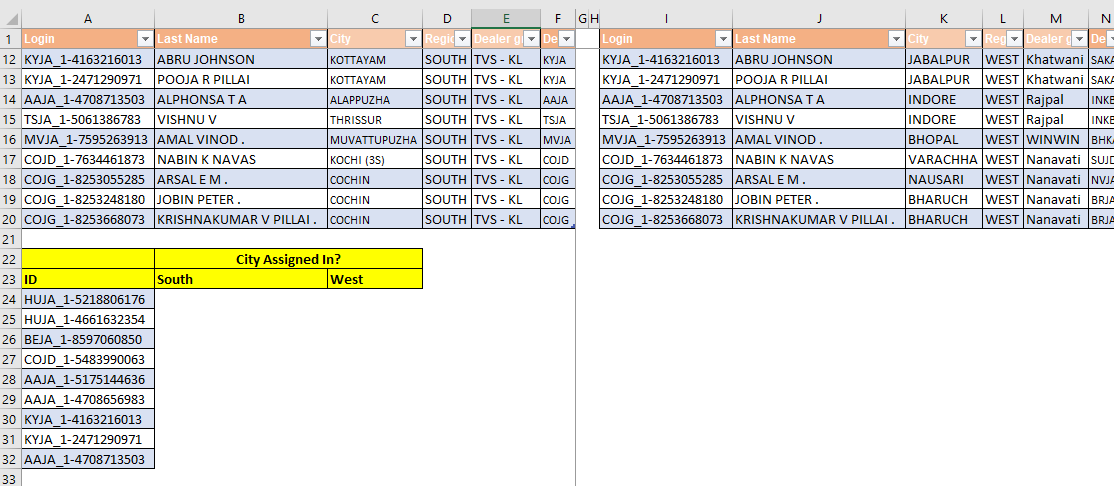Viewport: 1114px width, 486px height.
Task: Click the MUVATTUPUZHA city cell
Action: pos(375,139)
